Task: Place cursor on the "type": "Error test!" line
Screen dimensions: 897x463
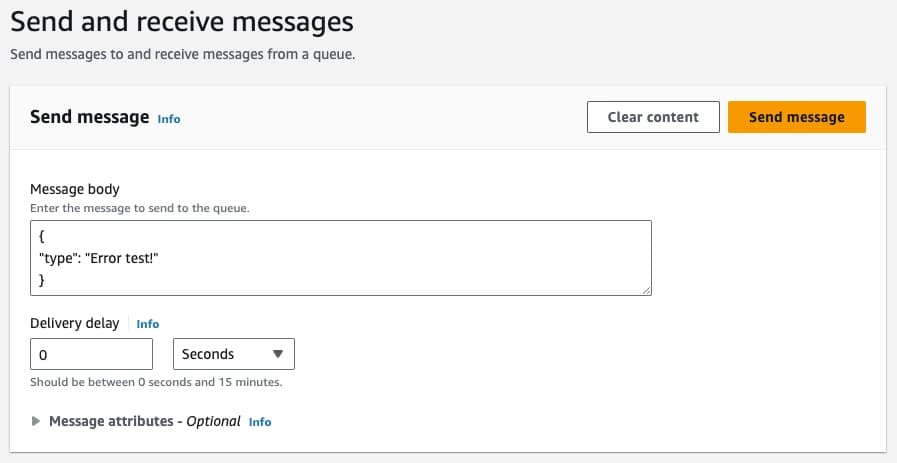Action: (x=98, y=259)
